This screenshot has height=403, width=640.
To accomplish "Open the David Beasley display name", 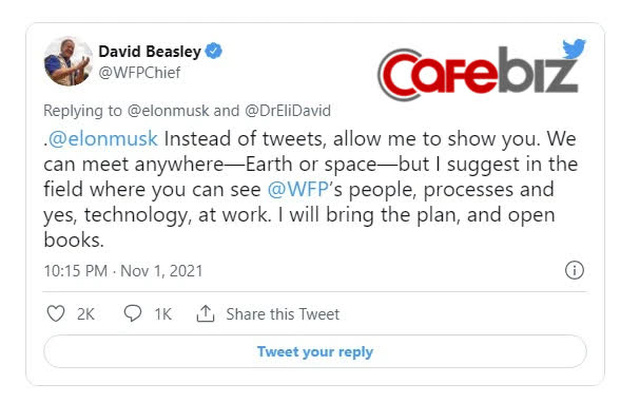I will [x=149, y=51].
